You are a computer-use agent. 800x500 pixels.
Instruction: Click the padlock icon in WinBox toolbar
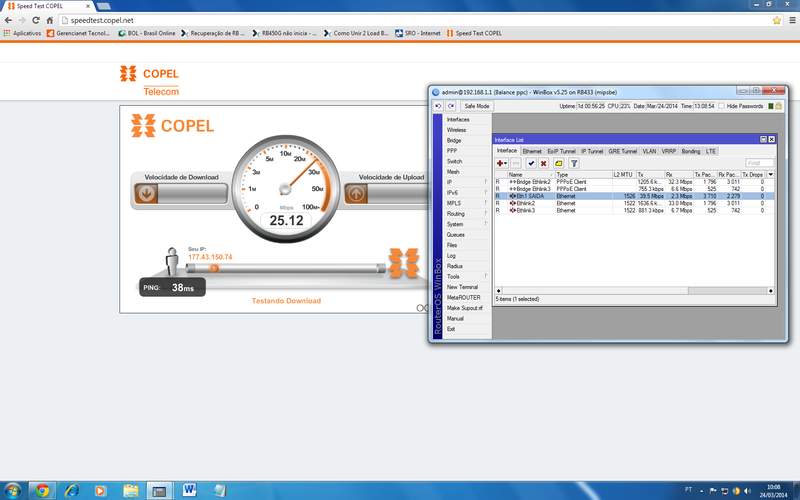click(x=779, y=106)
